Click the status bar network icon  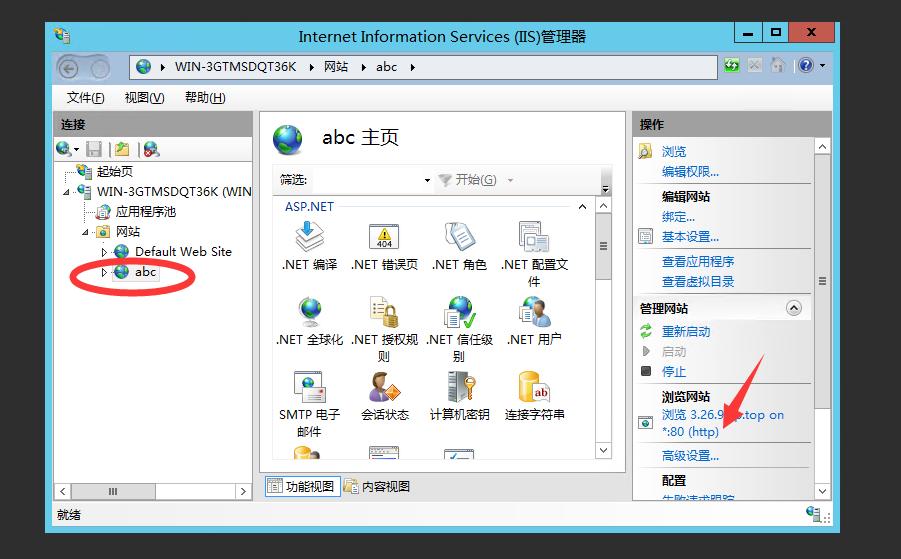pyautogui.click(x=814, y=514)
